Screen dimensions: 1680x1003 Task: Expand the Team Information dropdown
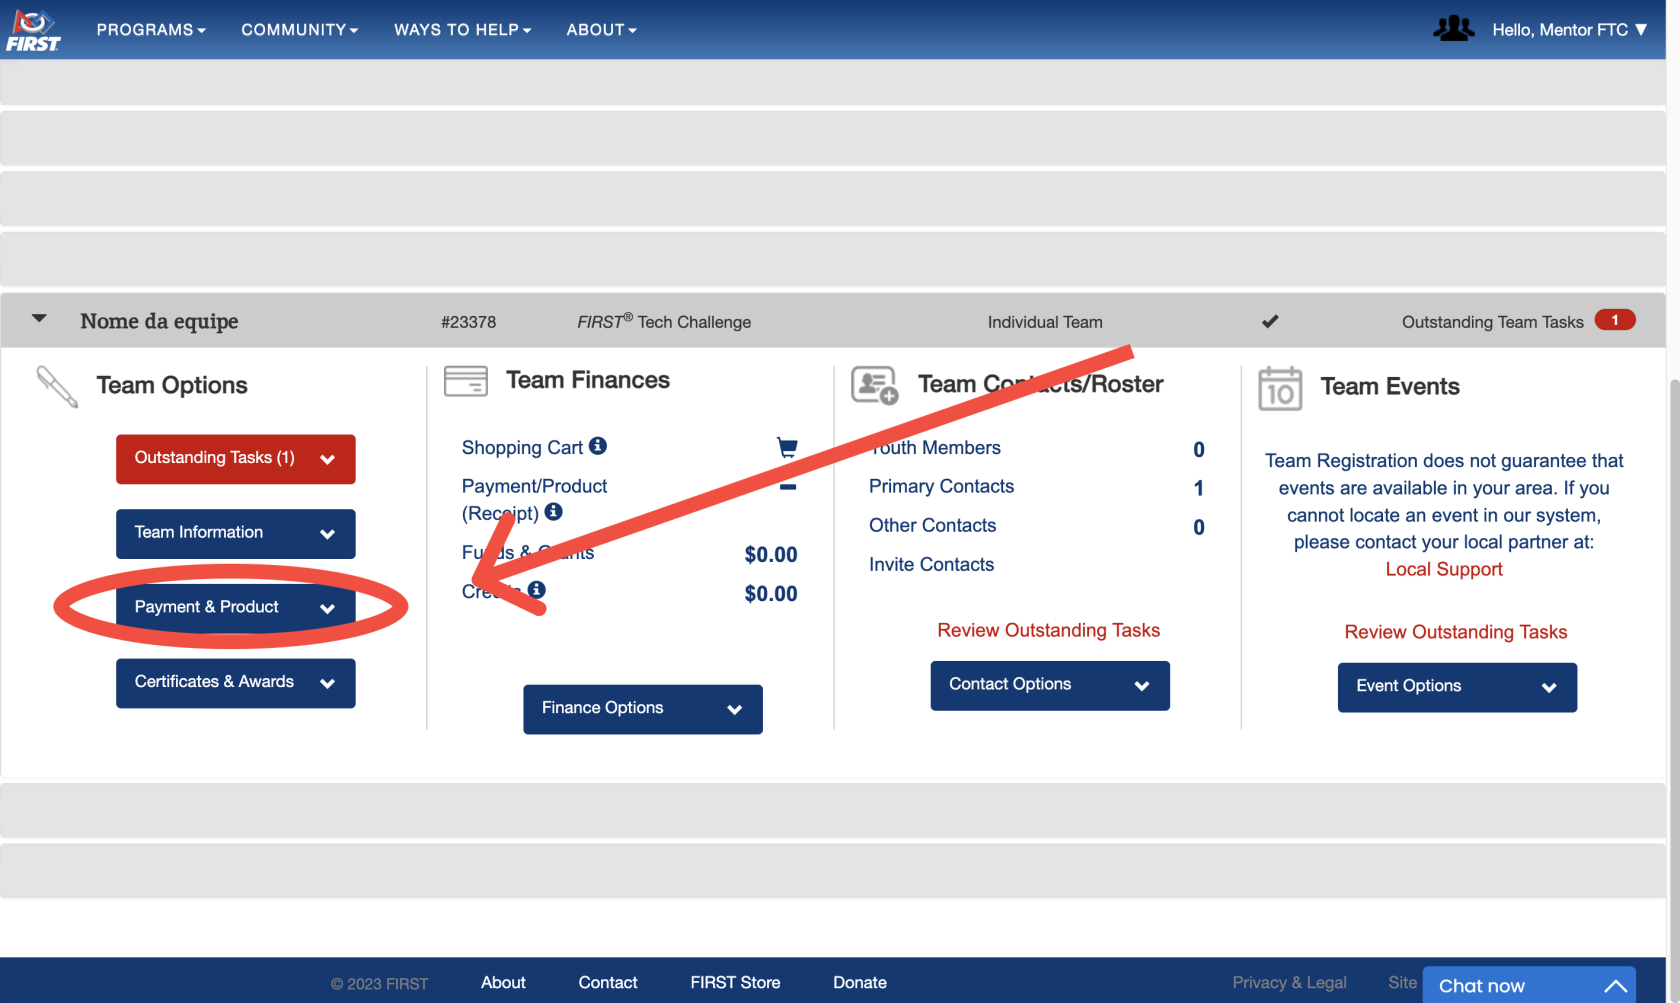[236, 534]
